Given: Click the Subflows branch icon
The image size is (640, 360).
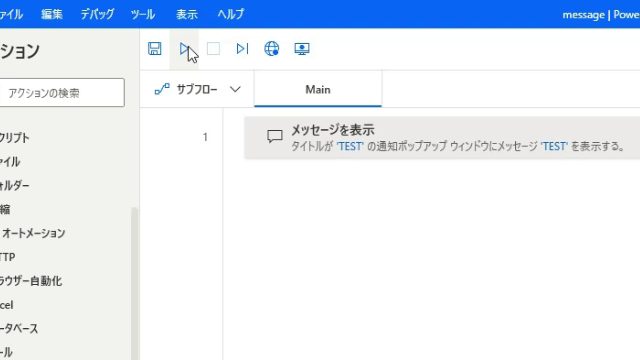Looking at the screenshot, I should (162, 89).
